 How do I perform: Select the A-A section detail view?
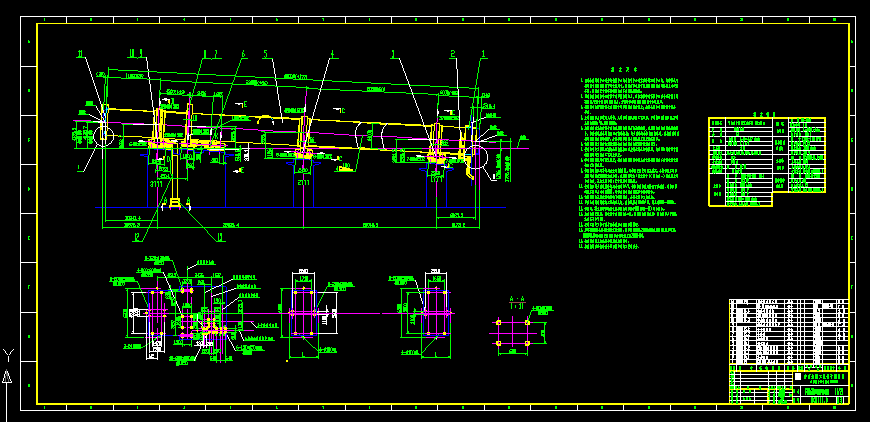point(514,331)
